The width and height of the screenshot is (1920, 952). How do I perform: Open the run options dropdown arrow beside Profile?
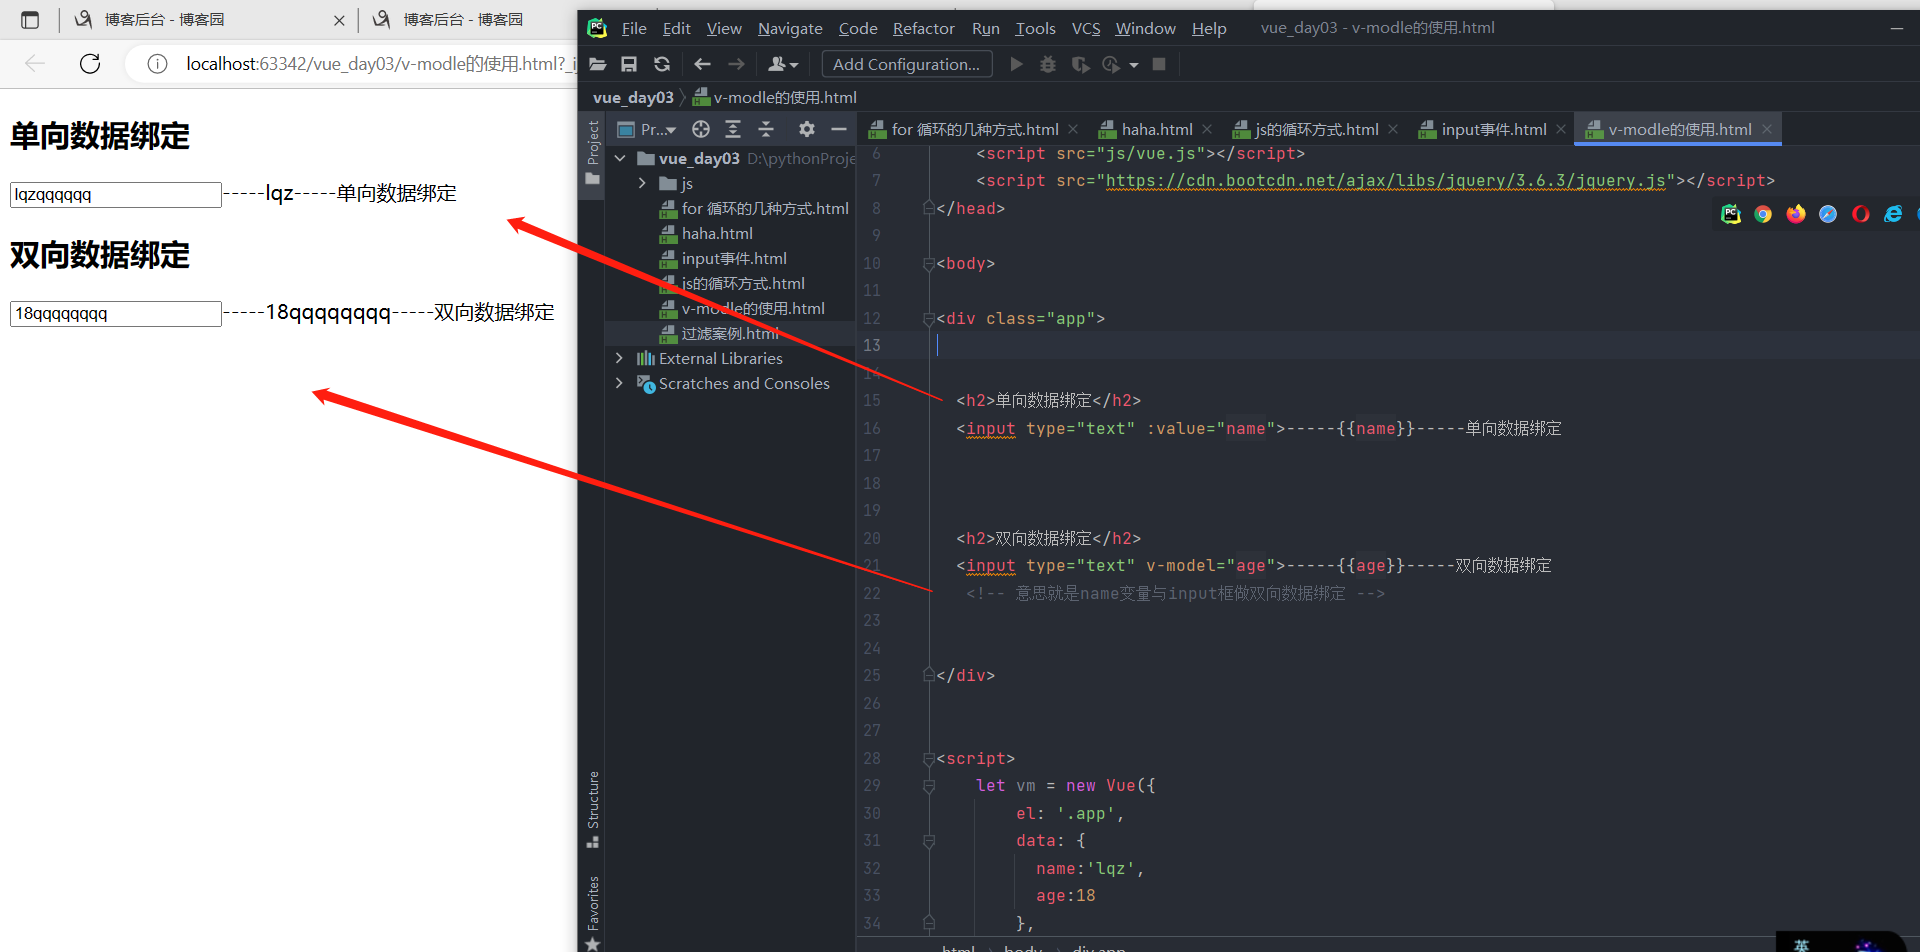pos(1134,65)
